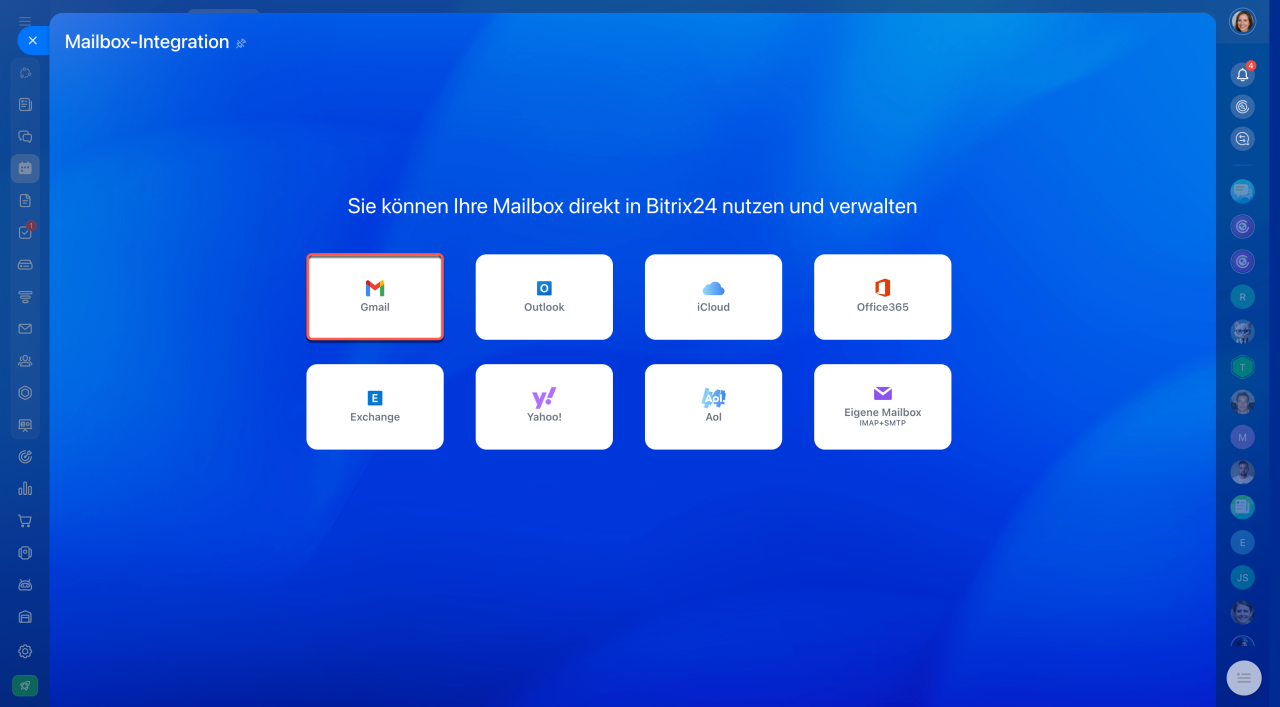This screenshot has width=1280, height=707.
Task: Open chat with contact M
Action: click(1242, 437)
